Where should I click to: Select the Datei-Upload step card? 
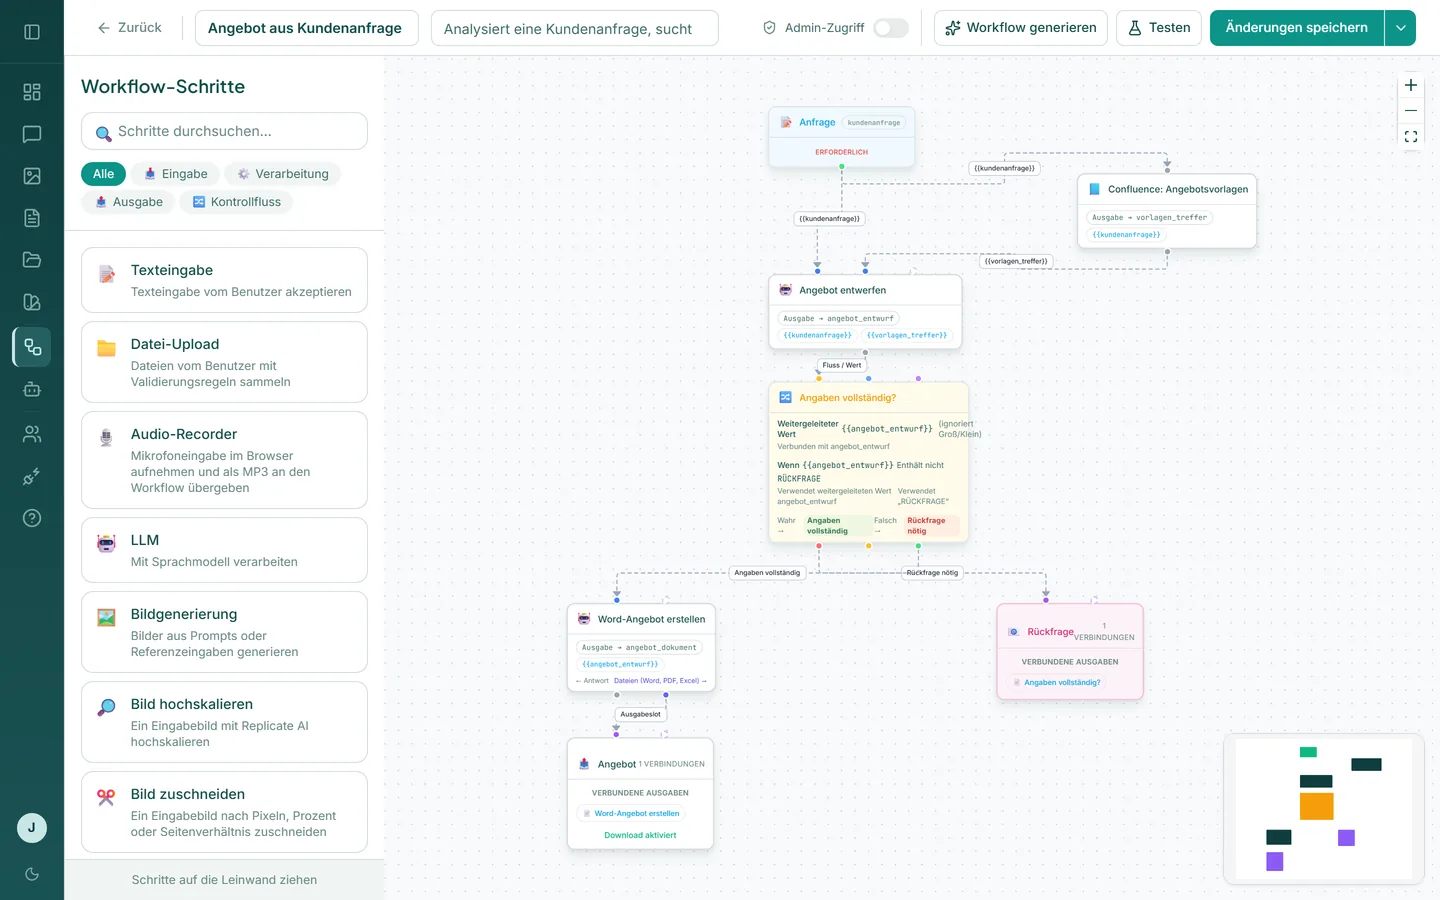(224, 362)
